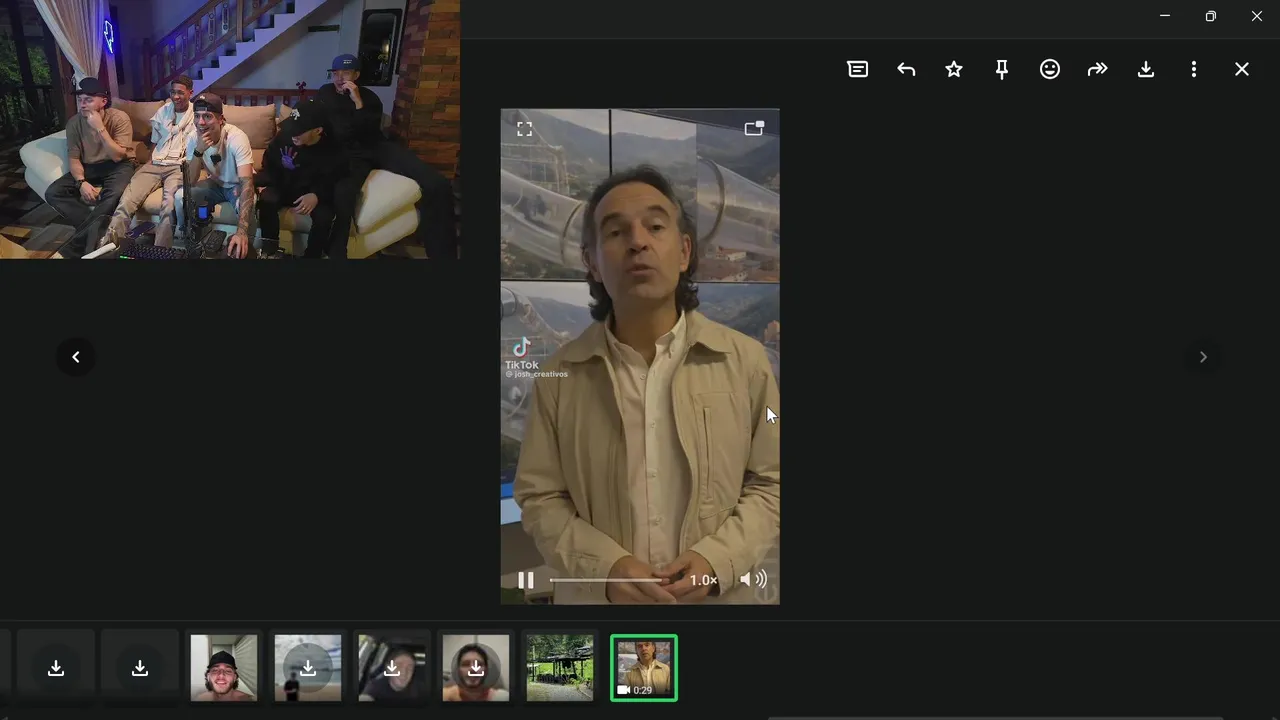Image resolution: width=1280 pixels, height=720 pixels.
Task: Download the close-up face thumbnail
Action: (476, 667)
